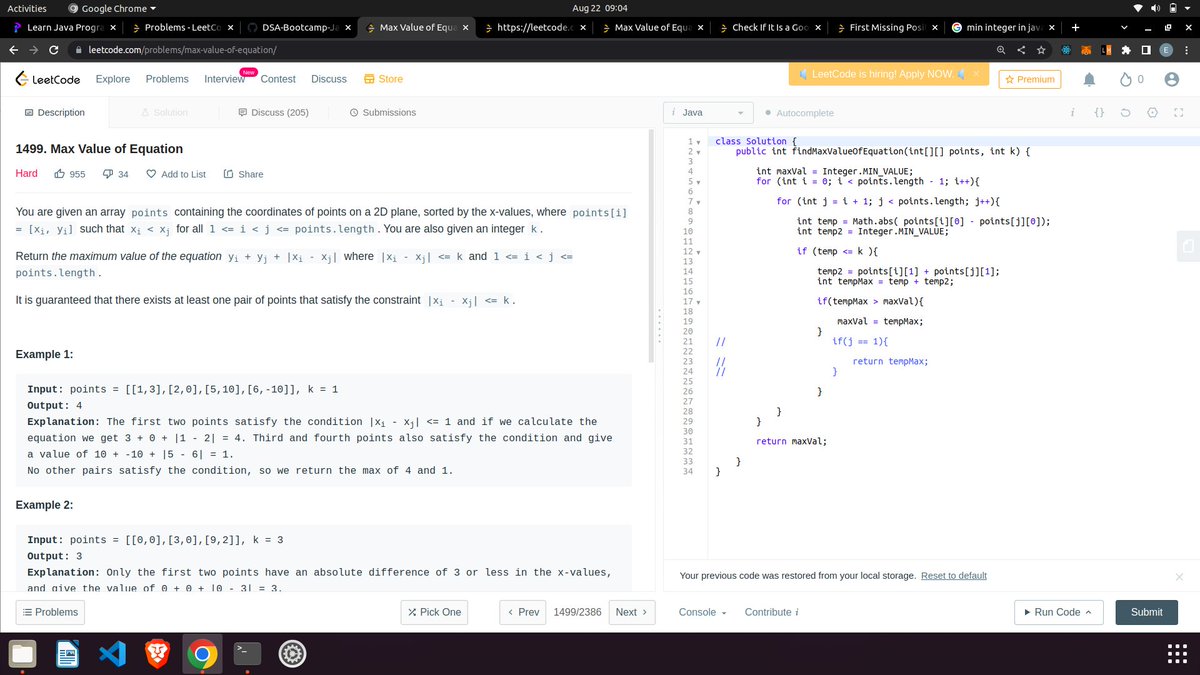
Task: Open the Run Code dropdown arrow
Action: [1087, 611]
